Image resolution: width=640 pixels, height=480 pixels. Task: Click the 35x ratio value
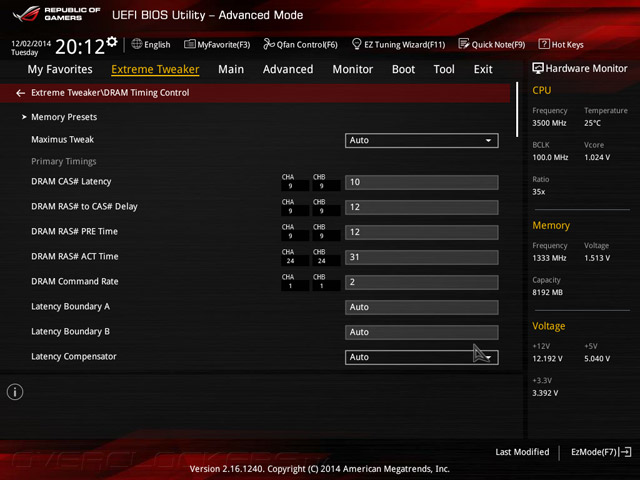pos(539,192)
